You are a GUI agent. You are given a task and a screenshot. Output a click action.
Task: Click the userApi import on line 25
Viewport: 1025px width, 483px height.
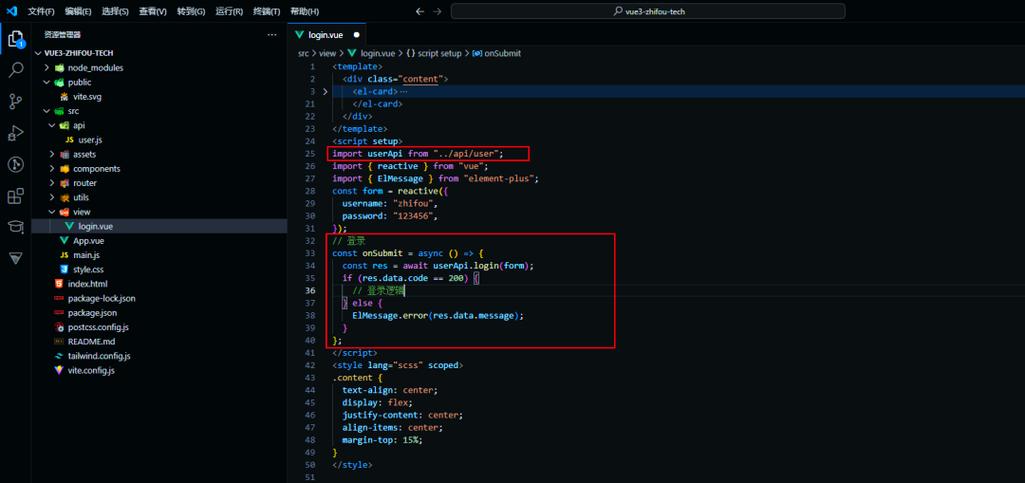(x=384, y=154)
